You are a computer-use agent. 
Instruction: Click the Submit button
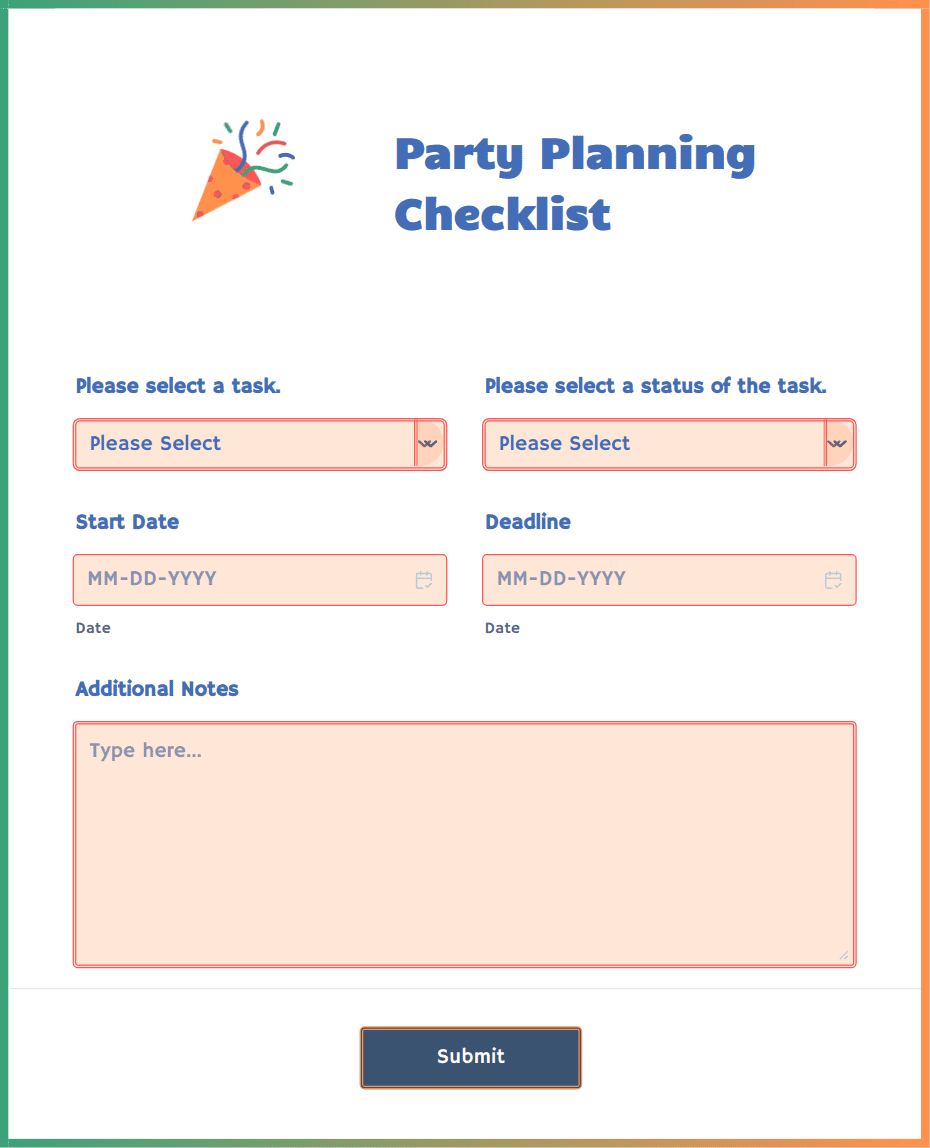pos(470,1057)
